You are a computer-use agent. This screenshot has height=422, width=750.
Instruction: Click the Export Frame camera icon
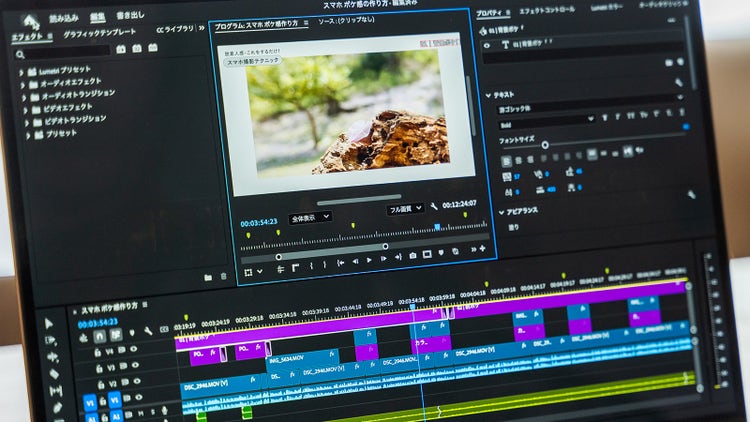(412, 256)
